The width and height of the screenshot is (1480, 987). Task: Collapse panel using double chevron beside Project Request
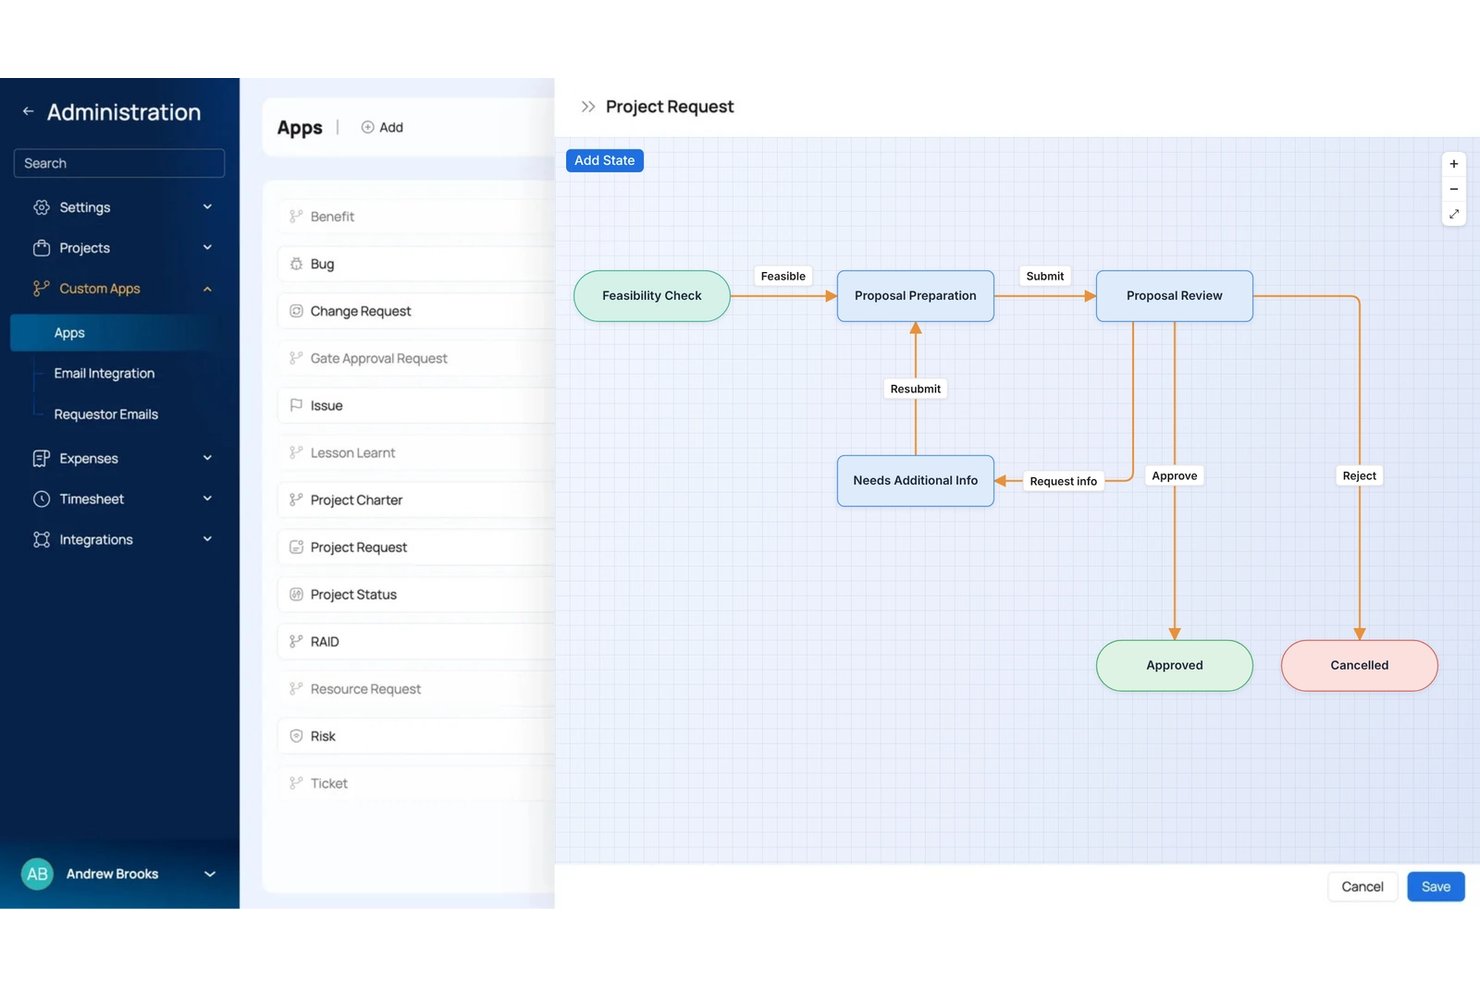pos(588,107)
